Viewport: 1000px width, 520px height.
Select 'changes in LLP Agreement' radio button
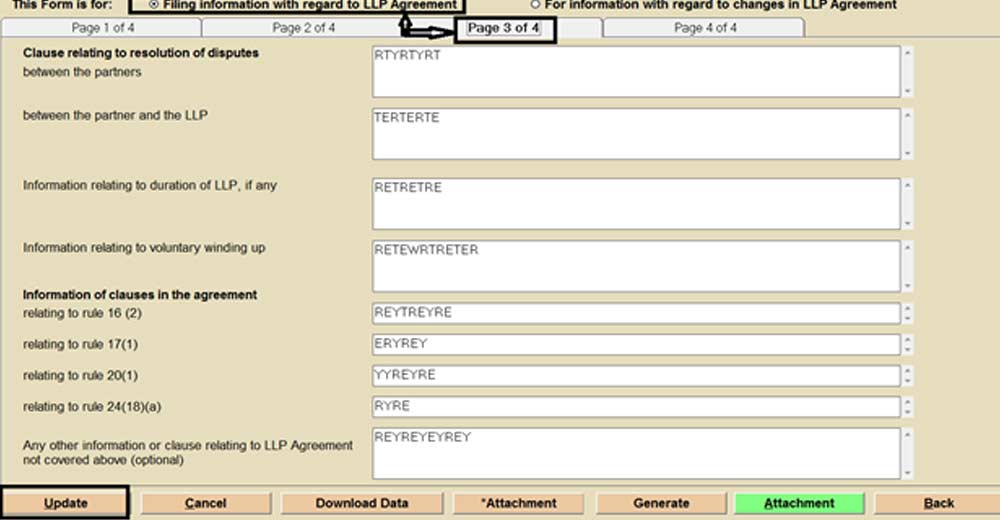pyautogui.click(x=535, y=5)
